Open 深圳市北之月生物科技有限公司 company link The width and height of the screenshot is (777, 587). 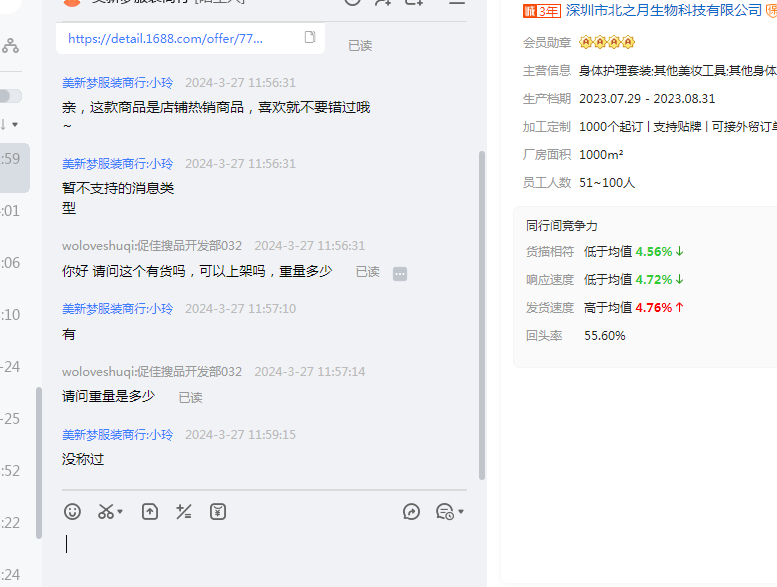coord(663,11)
